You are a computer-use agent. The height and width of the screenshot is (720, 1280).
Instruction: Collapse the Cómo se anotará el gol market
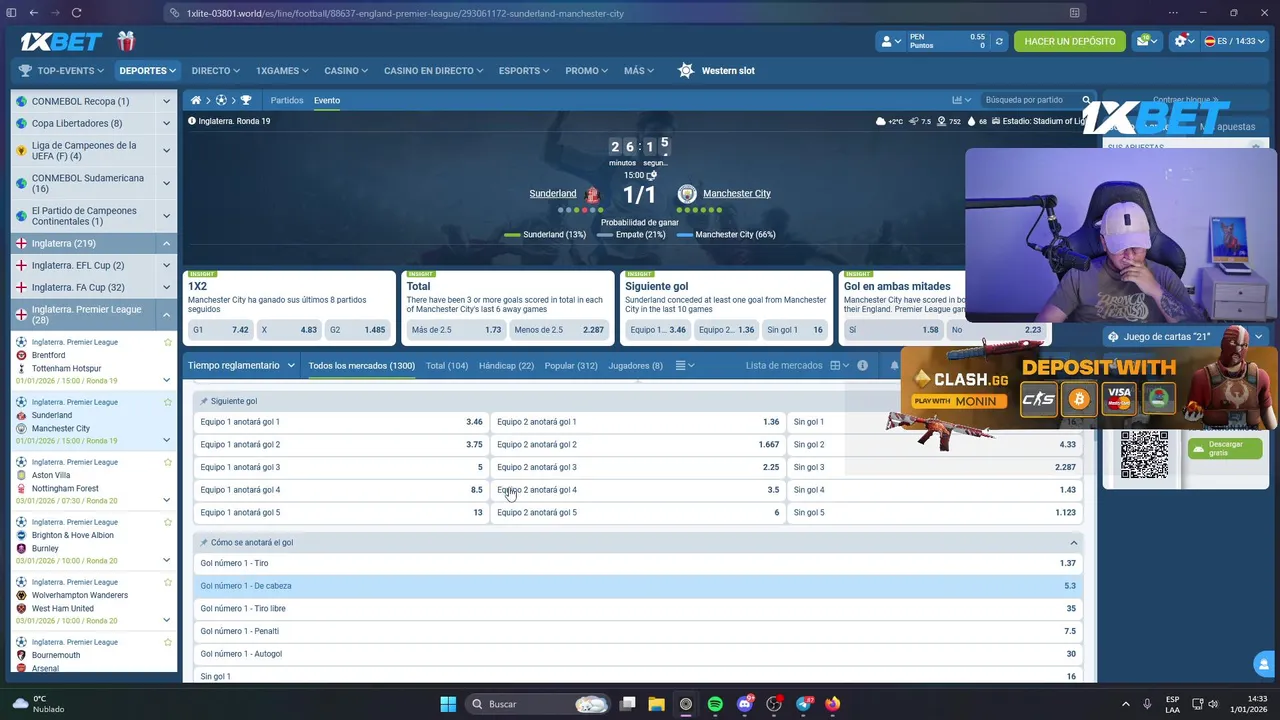(x=1074, y=543)
